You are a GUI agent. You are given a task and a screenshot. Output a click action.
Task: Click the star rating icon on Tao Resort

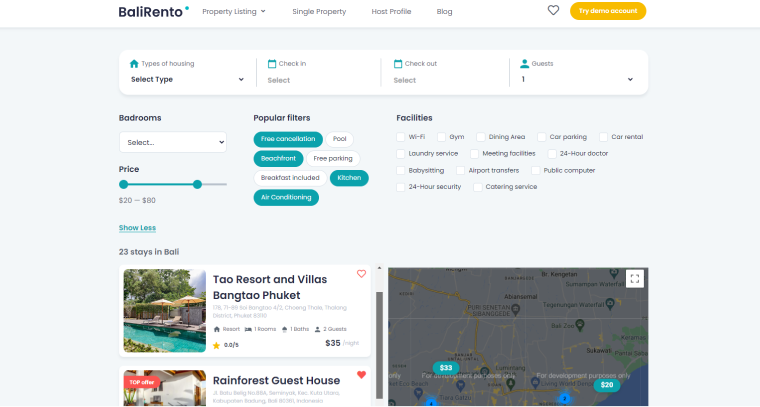coord(216,345)
